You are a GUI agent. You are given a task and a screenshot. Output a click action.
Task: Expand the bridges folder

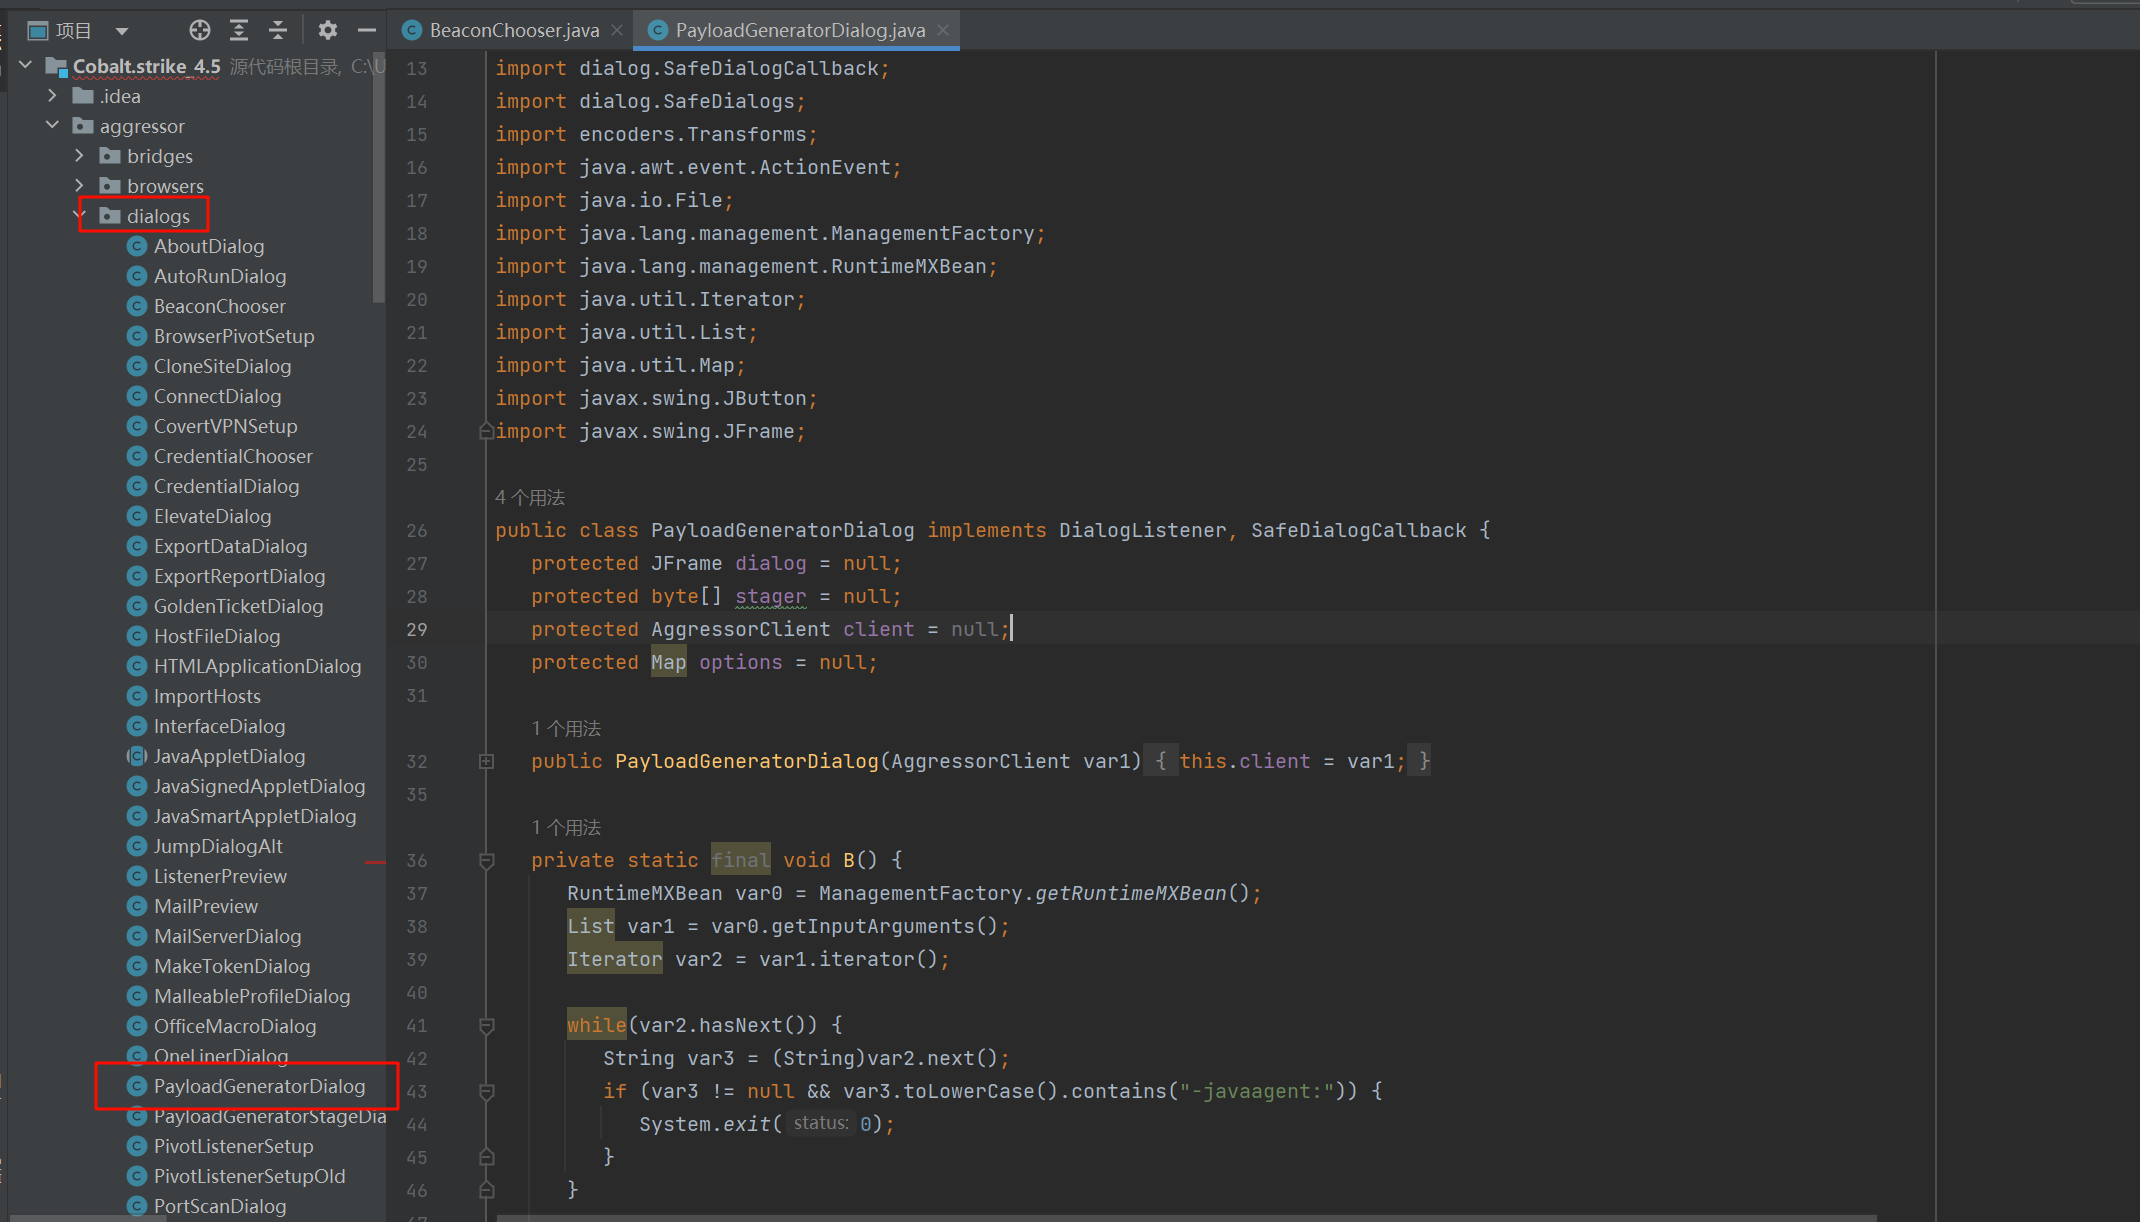coord(80,156)
